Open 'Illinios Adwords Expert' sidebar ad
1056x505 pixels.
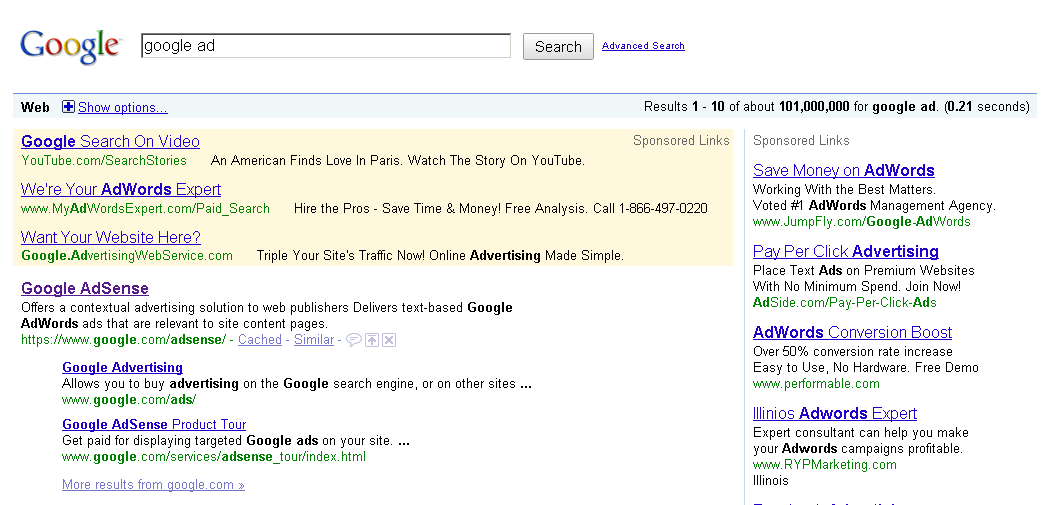pos(835,413)
